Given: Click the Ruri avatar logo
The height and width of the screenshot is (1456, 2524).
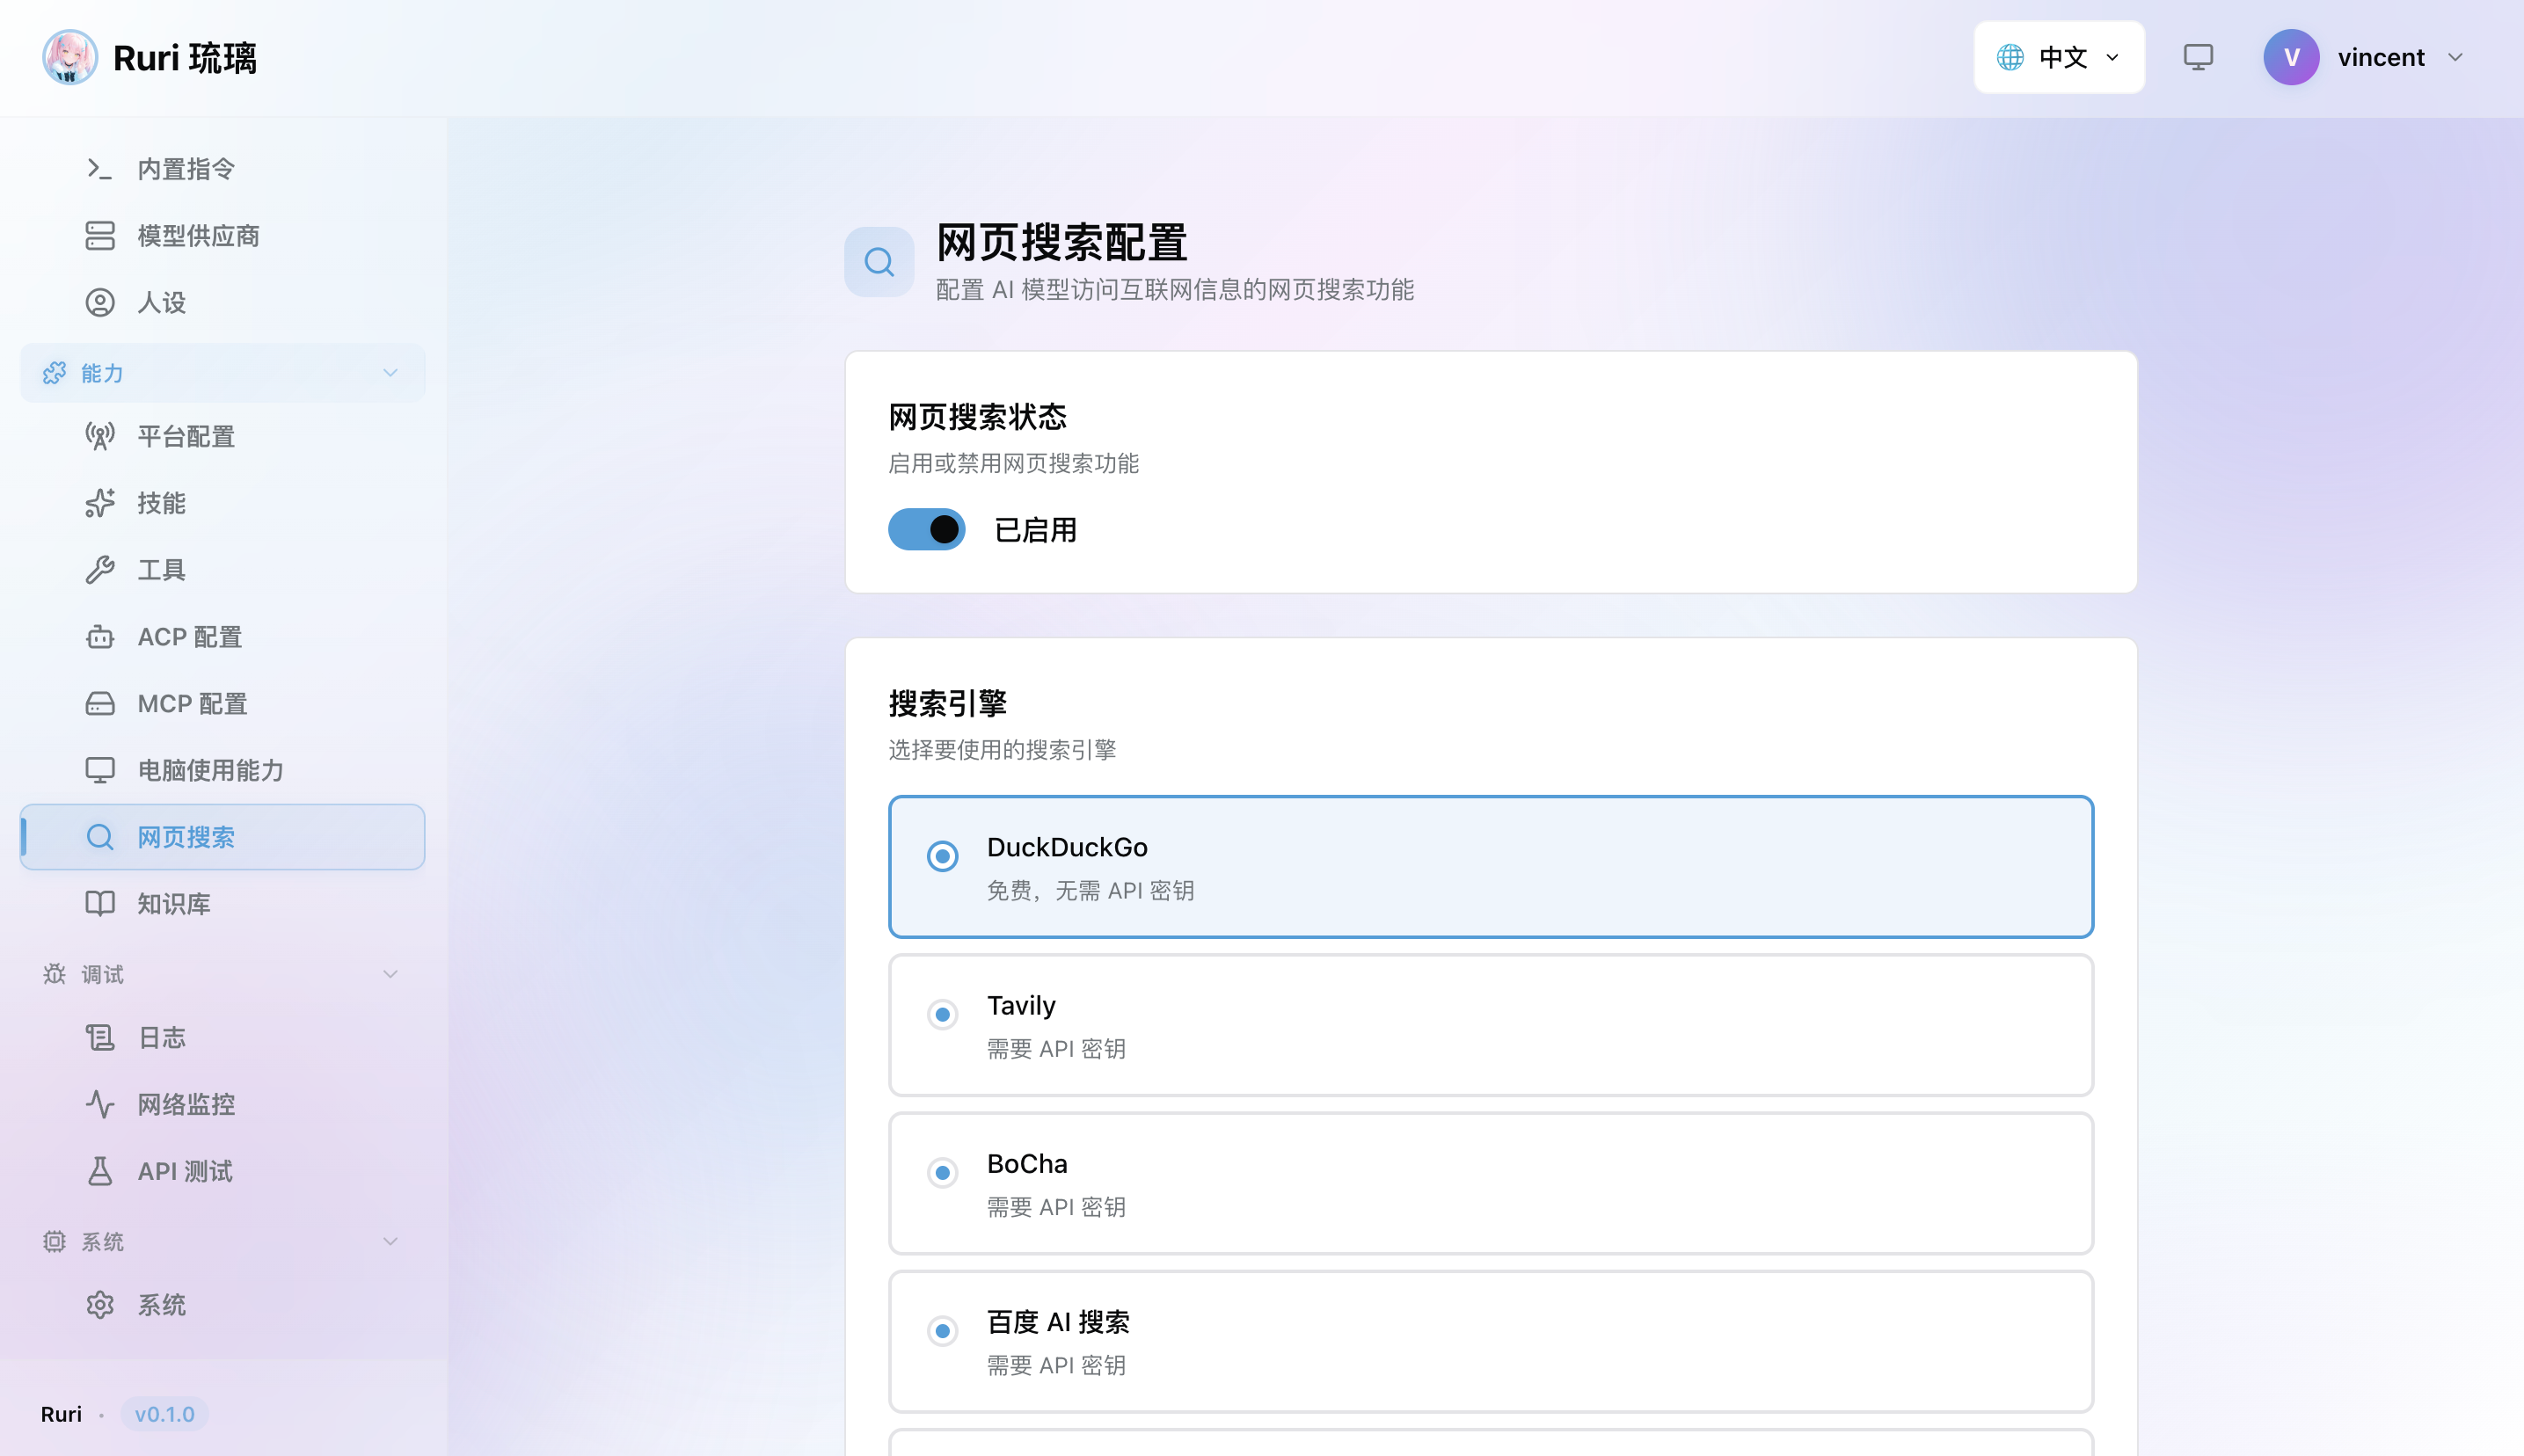Looking at the screenshot, I should coord(69,57).
